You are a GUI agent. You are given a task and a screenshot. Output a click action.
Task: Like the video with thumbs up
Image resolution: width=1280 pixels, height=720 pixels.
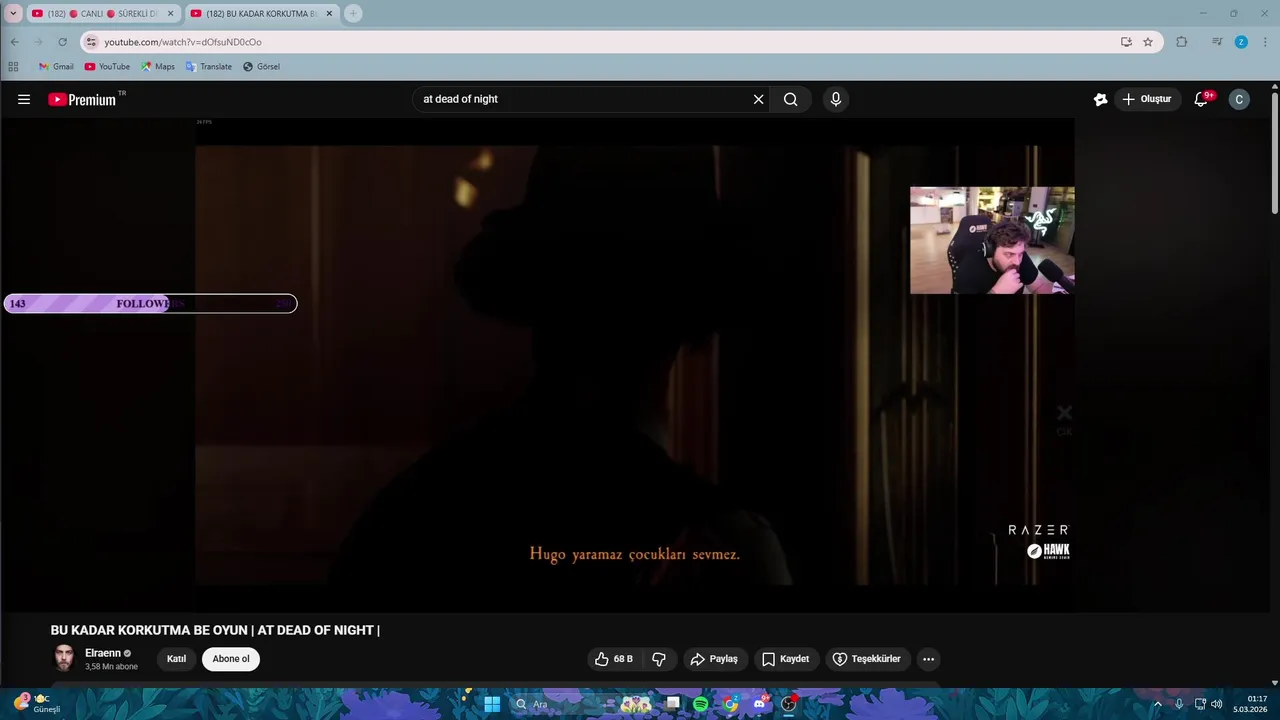(614, 659)
